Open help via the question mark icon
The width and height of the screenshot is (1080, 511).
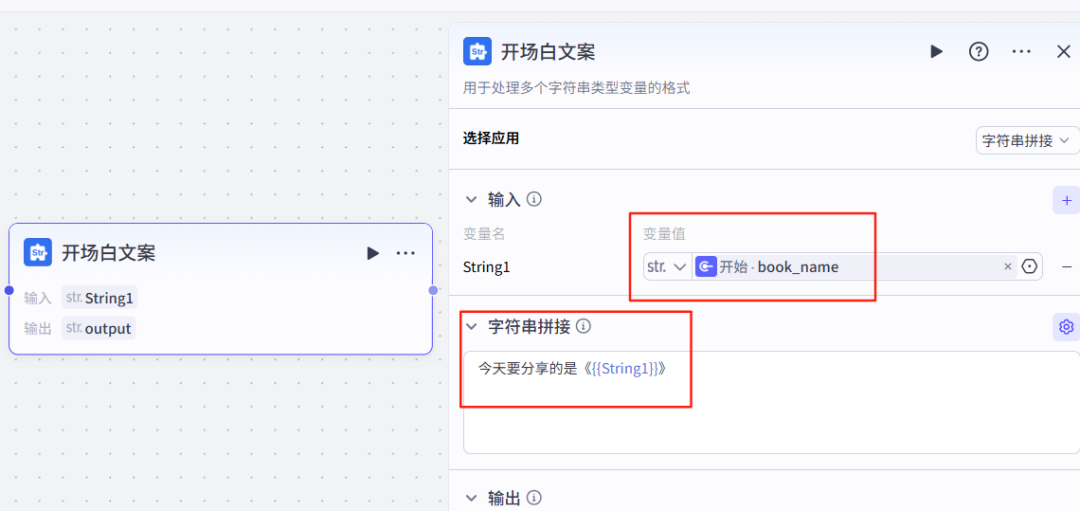(979, 52)
